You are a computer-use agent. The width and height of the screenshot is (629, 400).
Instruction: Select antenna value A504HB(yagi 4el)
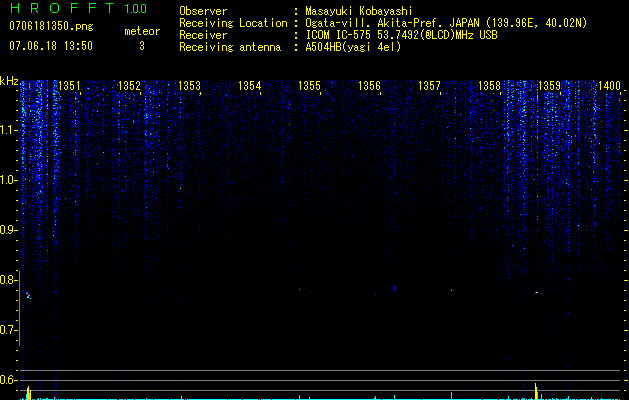point(353,47)
